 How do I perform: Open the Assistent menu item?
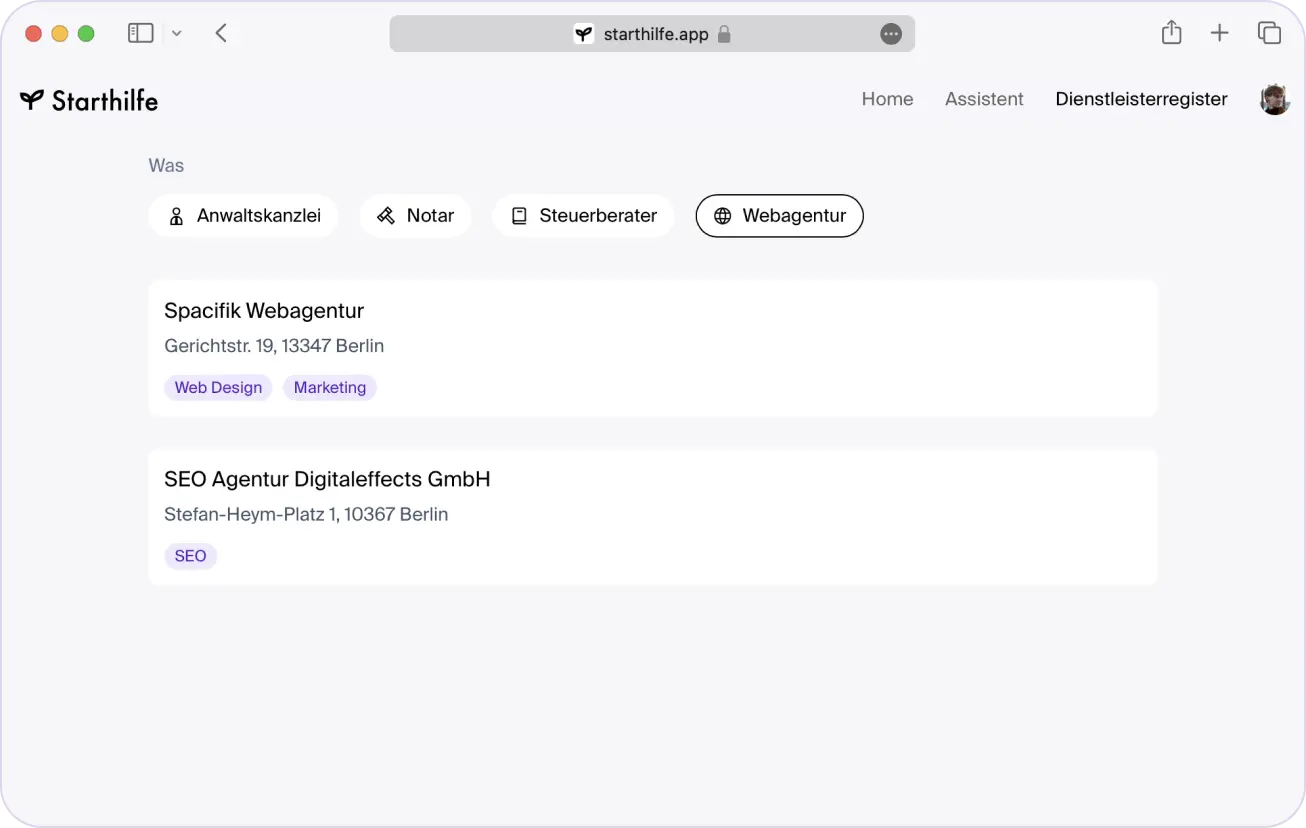point(984,99)
